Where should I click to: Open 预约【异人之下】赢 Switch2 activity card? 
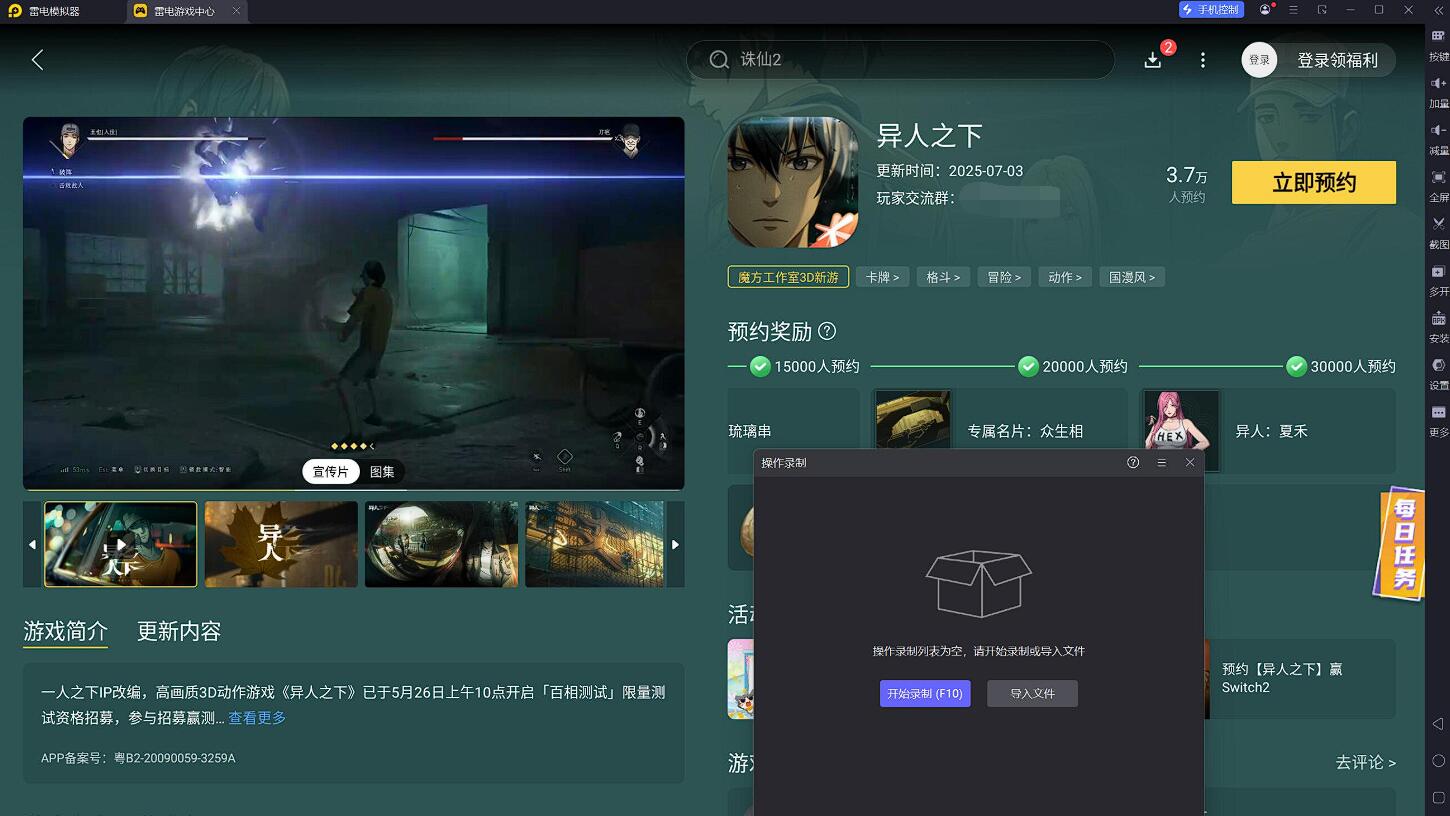point(1300,679)
